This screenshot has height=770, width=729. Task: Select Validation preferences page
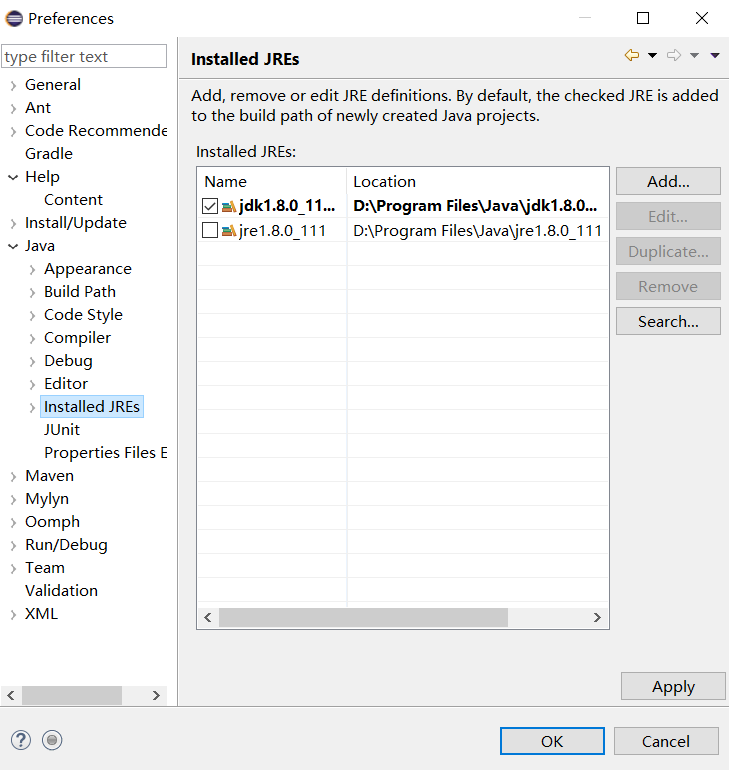click(61, 591)
